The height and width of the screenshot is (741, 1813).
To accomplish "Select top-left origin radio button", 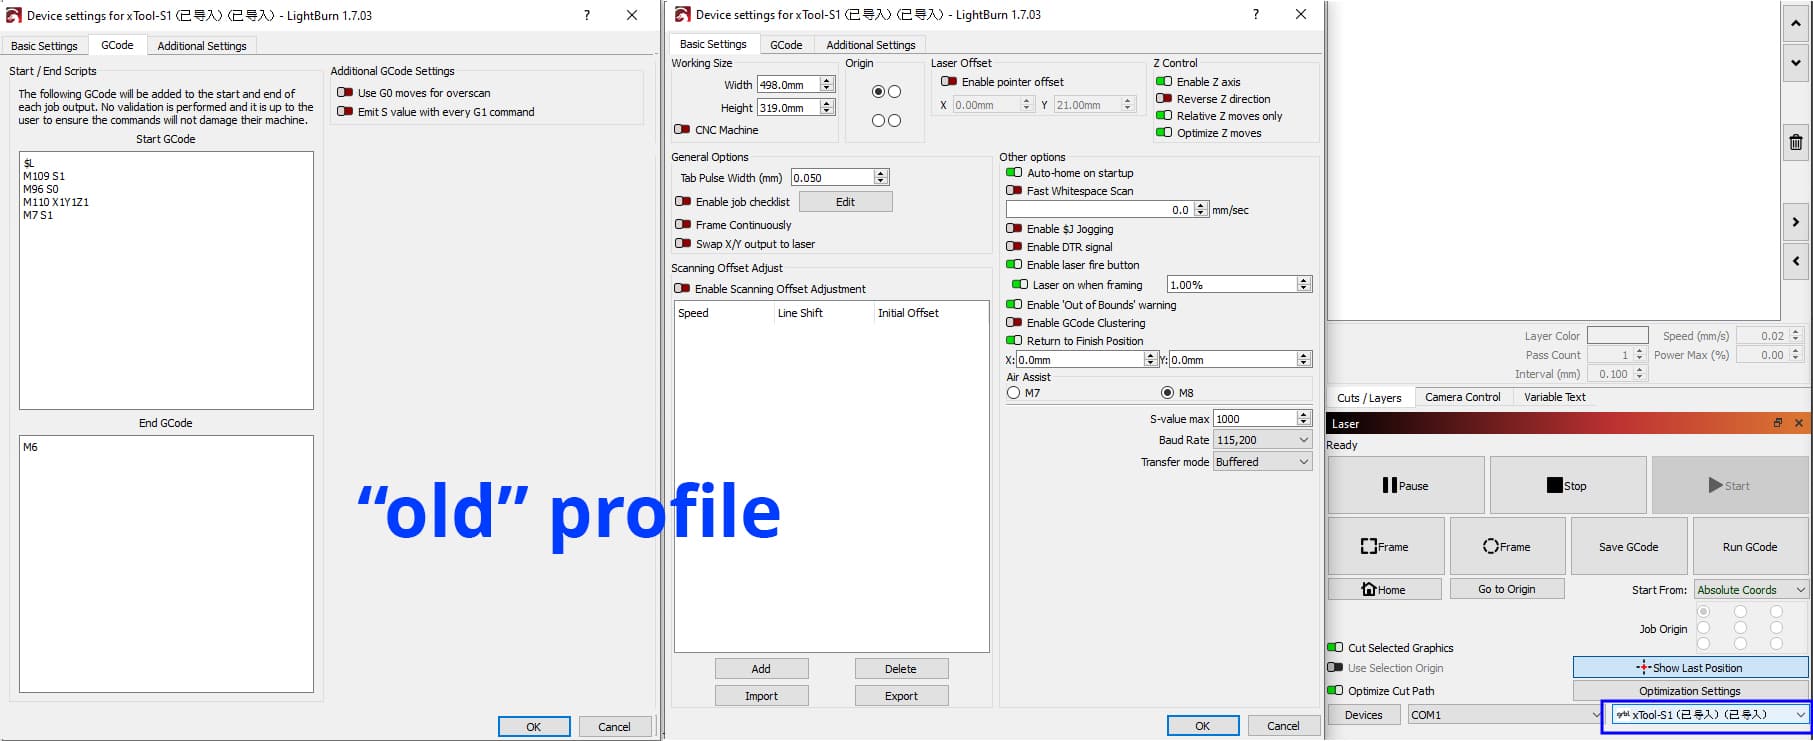I will [878, 91].
